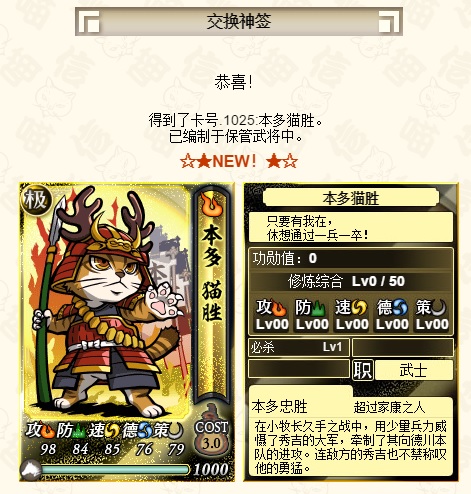The width and height of the screenshot is (471, 494).
Task: Click the 修炼综合 Lv0 / 50 row
Action: tap(351, 281)
